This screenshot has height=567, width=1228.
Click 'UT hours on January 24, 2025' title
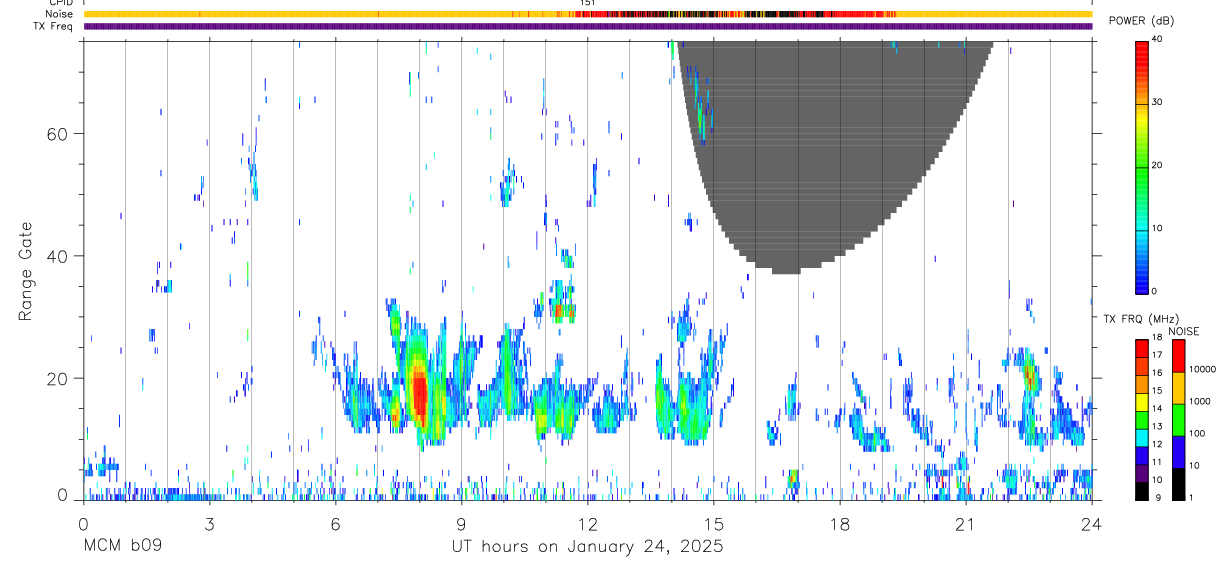587,547
